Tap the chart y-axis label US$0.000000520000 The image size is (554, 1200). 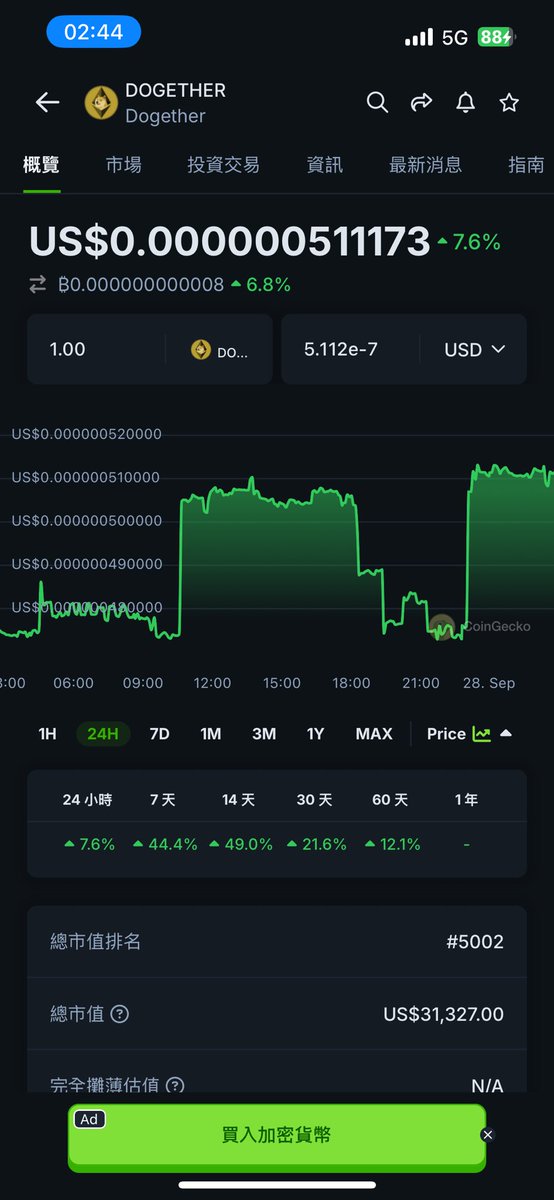(86, 434)
